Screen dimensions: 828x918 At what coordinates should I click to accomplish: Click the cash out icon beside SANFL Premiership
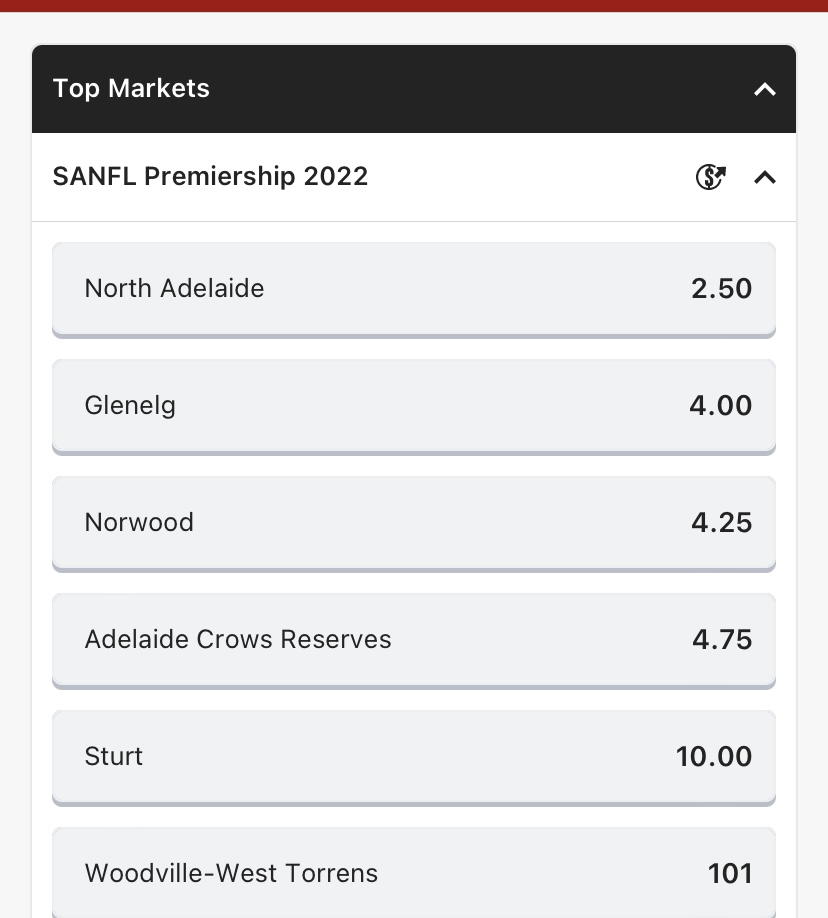710,177
